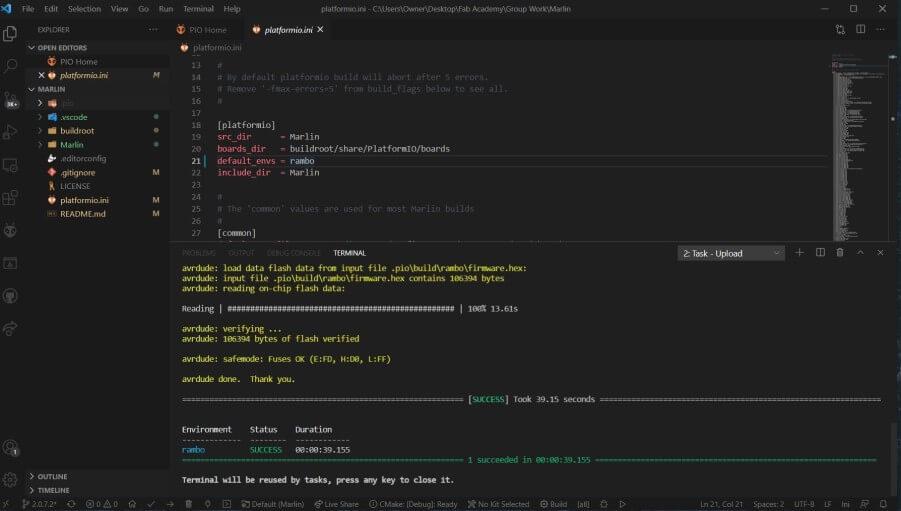Viewport: 901px width, 511px height.
Task: Click 'Ln 21, Col 21' in status bar
Action: tap(721, 504)
